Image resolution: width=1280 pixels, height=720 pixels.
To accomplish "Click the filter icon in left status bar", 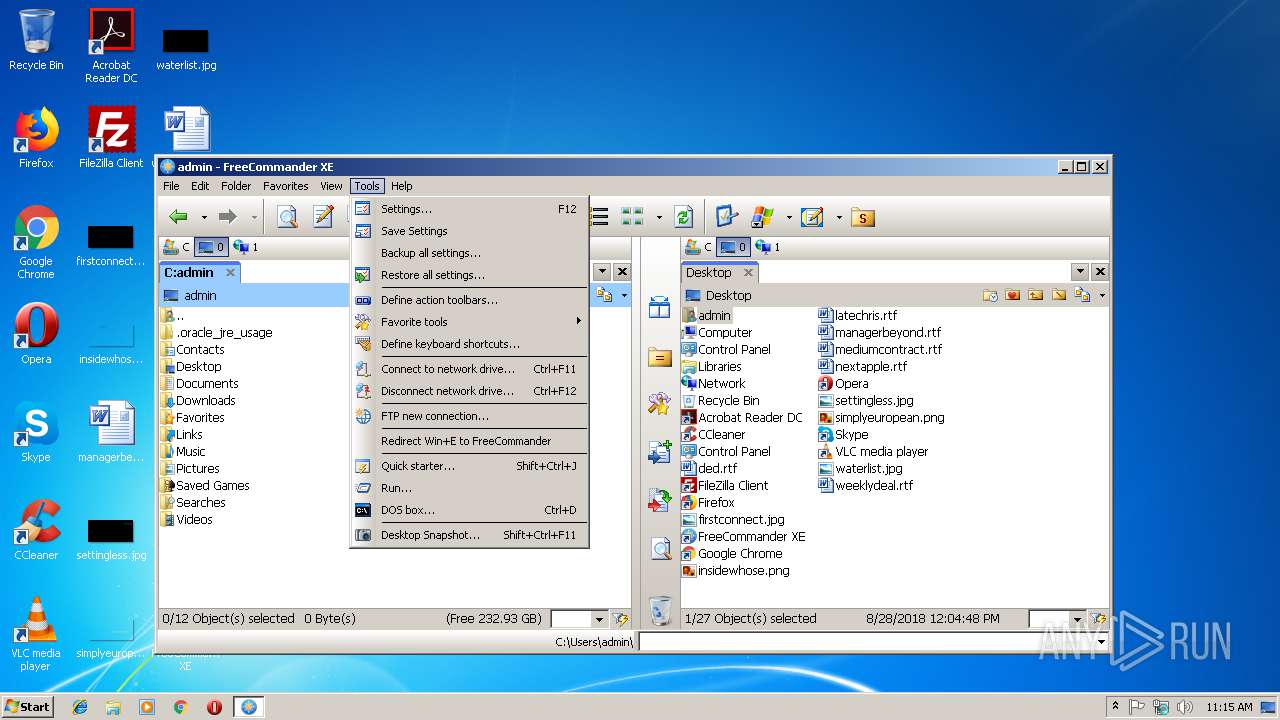I will click(620, 619).
